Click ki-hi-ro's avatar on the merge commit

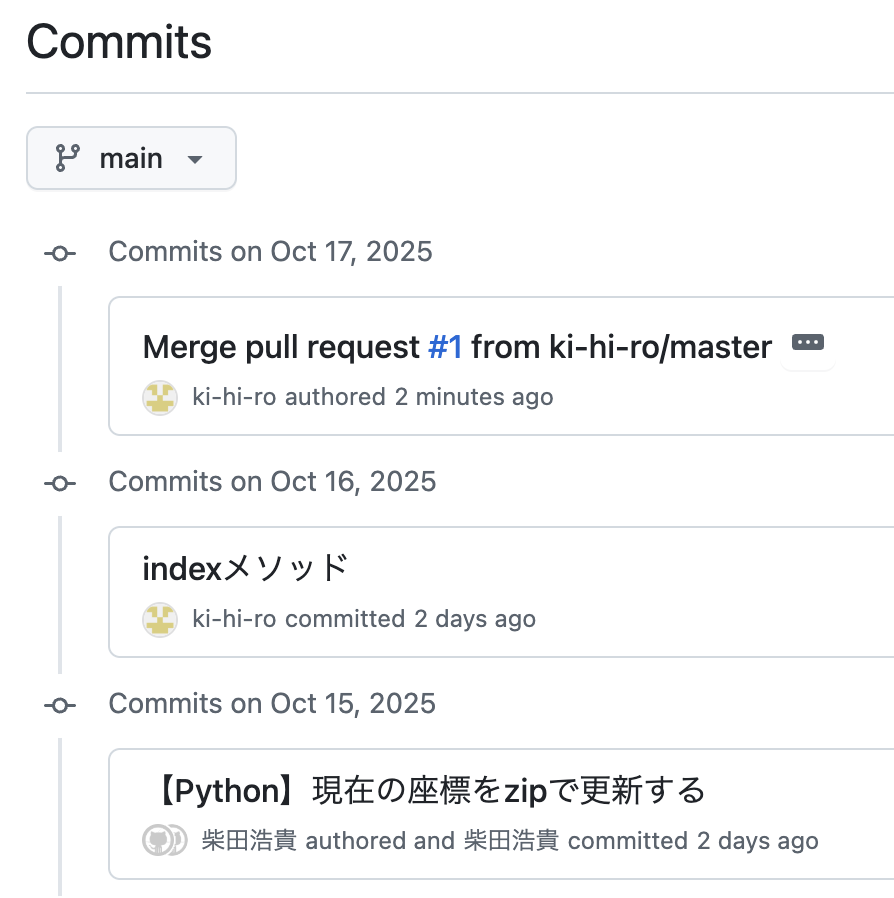tap(160, 397)
